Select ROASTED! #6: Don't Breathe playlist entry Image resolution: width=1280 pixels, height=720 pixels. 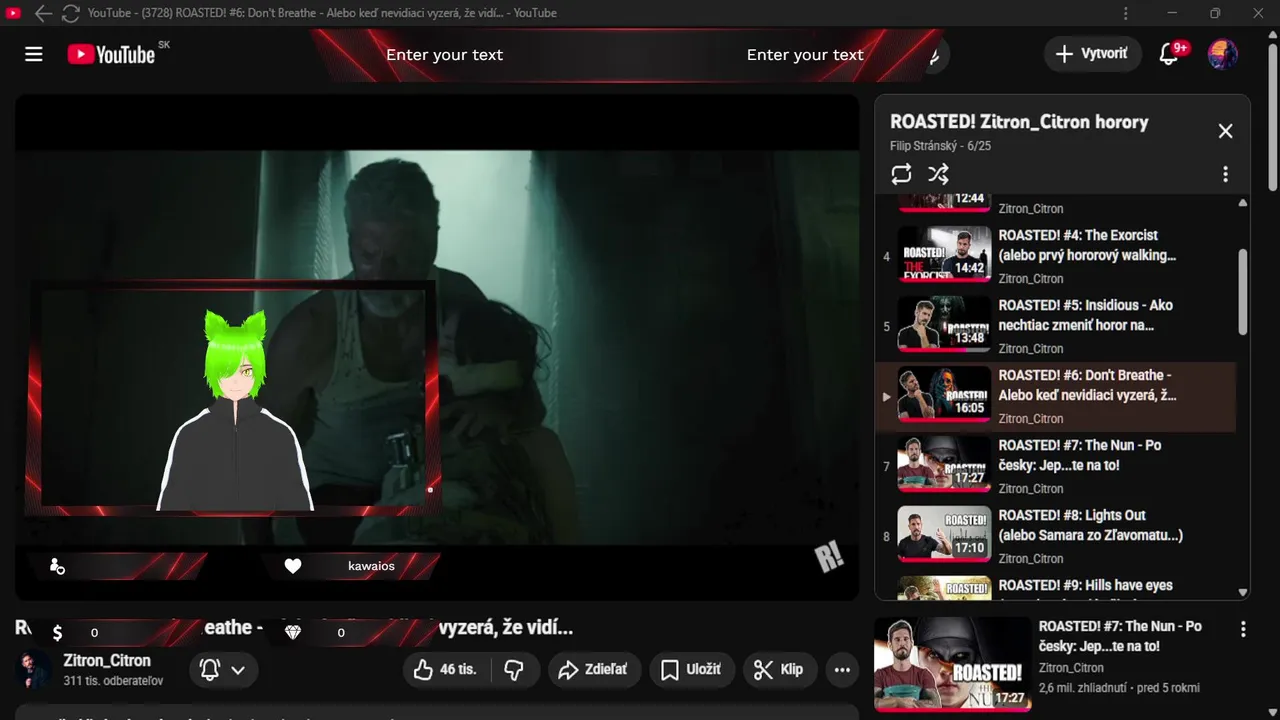coord(1055,397)
